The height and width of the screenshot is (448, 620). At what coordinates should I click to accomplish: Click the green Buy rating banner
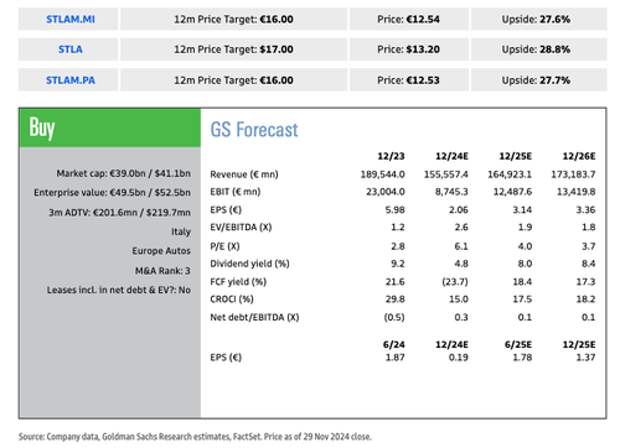[109, 127]
